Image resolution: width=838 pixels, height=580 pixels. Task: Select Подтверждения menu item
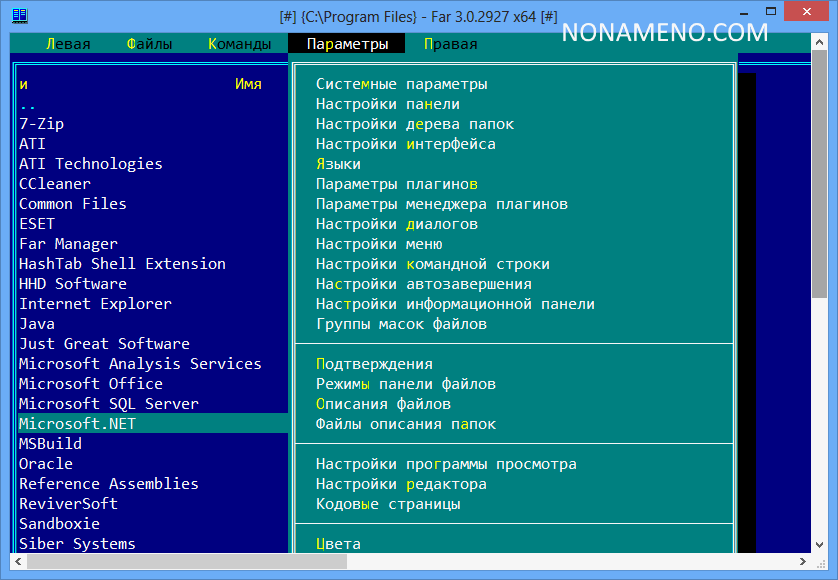coord(374,364)
